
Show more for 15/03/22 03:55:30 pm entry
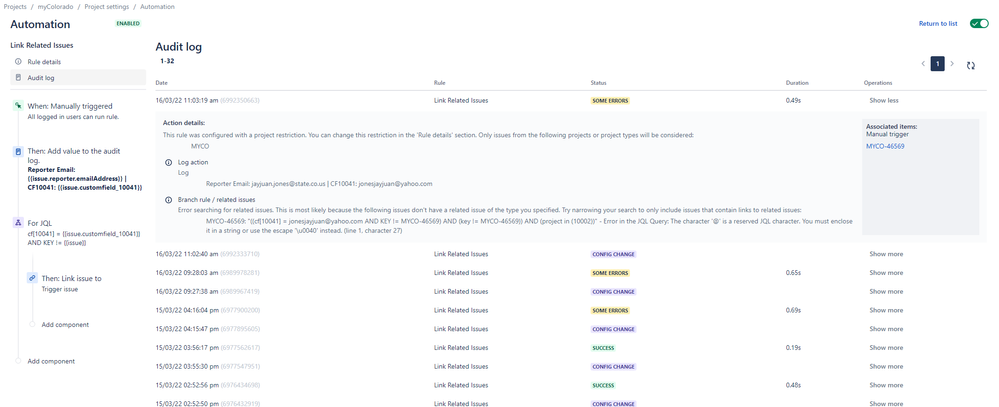pyautogui.click(x=886, y=367)
